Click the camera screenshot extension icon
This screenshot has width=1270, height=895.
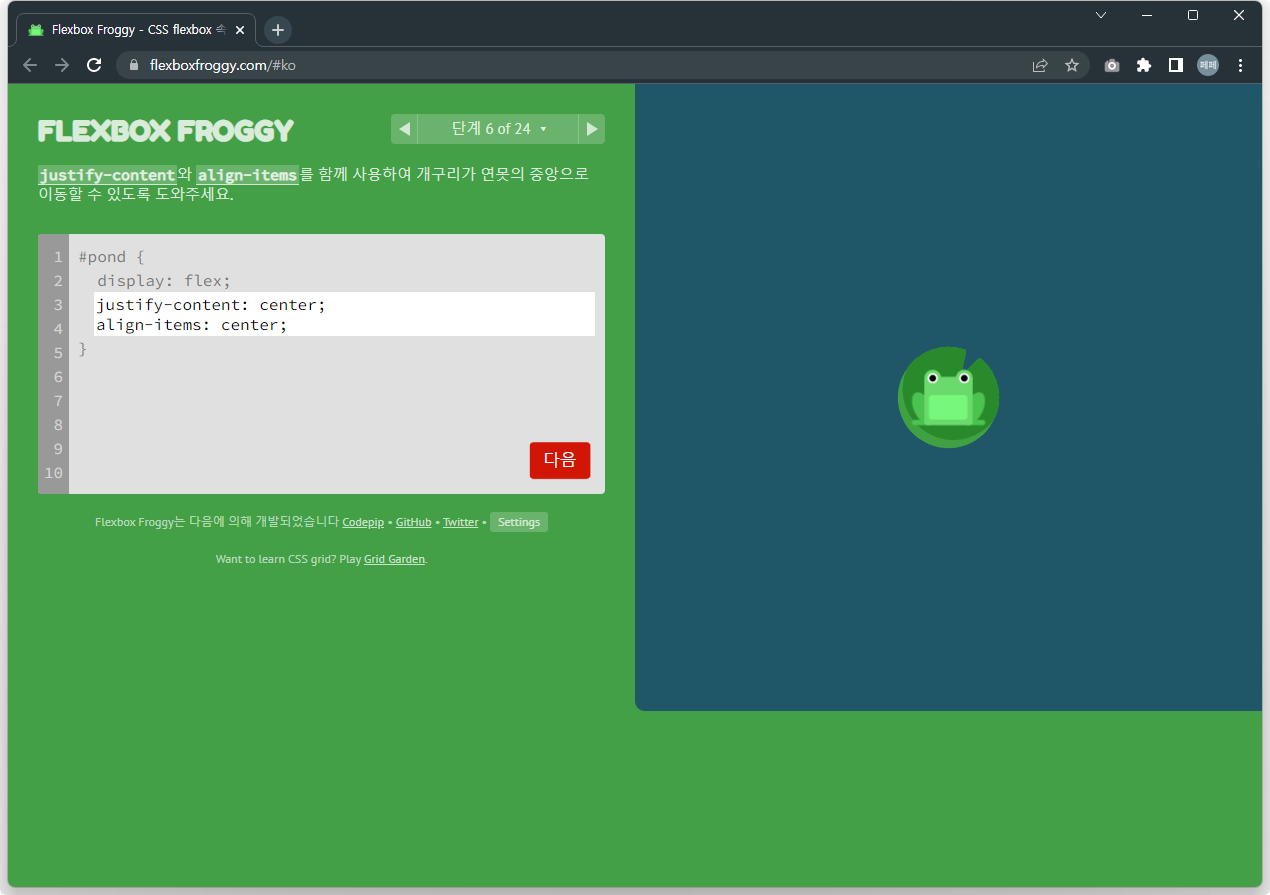click(1112, 65)
